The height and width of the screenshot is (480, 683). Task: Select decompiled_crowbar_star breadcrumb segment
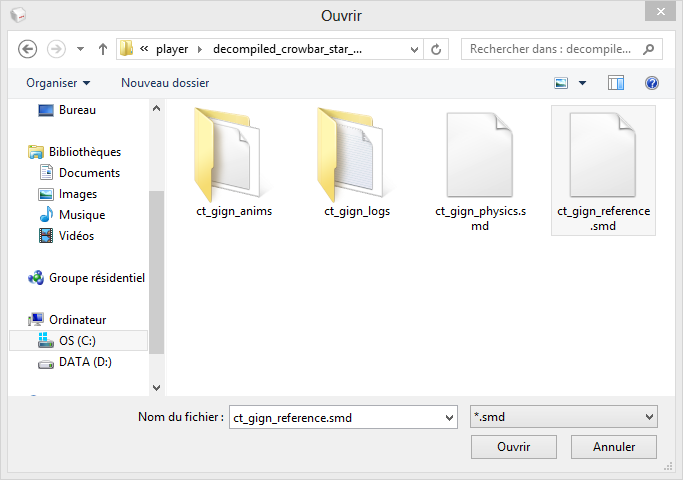pos(287,49)
